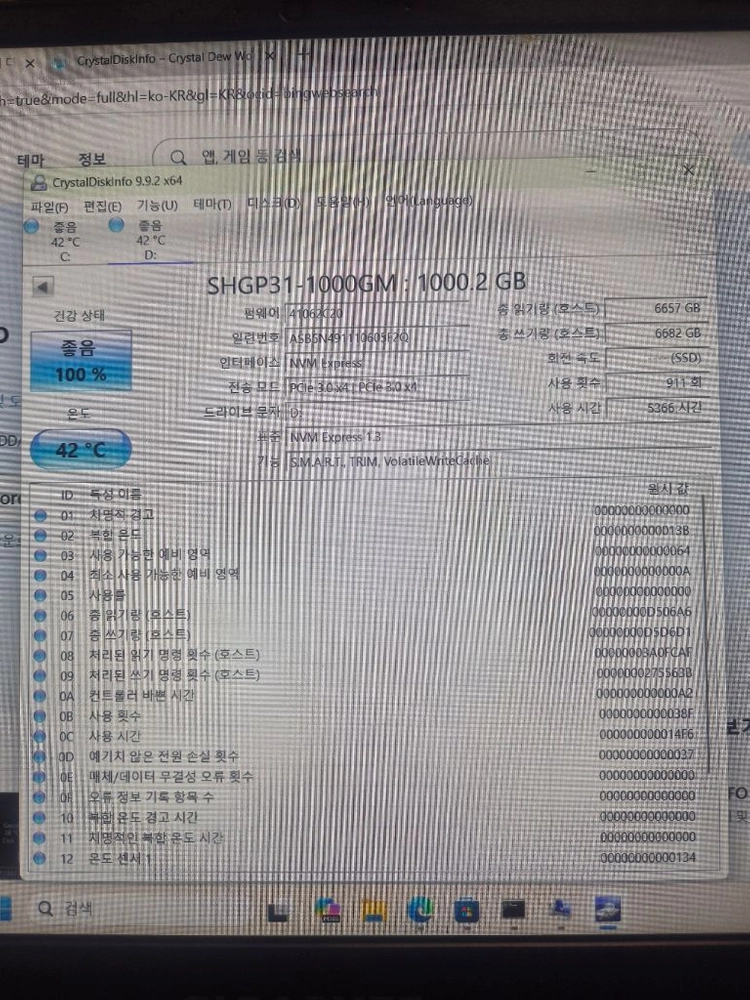Select the 오류 정보 기록 항목 수 row

[x=367, y=797]
